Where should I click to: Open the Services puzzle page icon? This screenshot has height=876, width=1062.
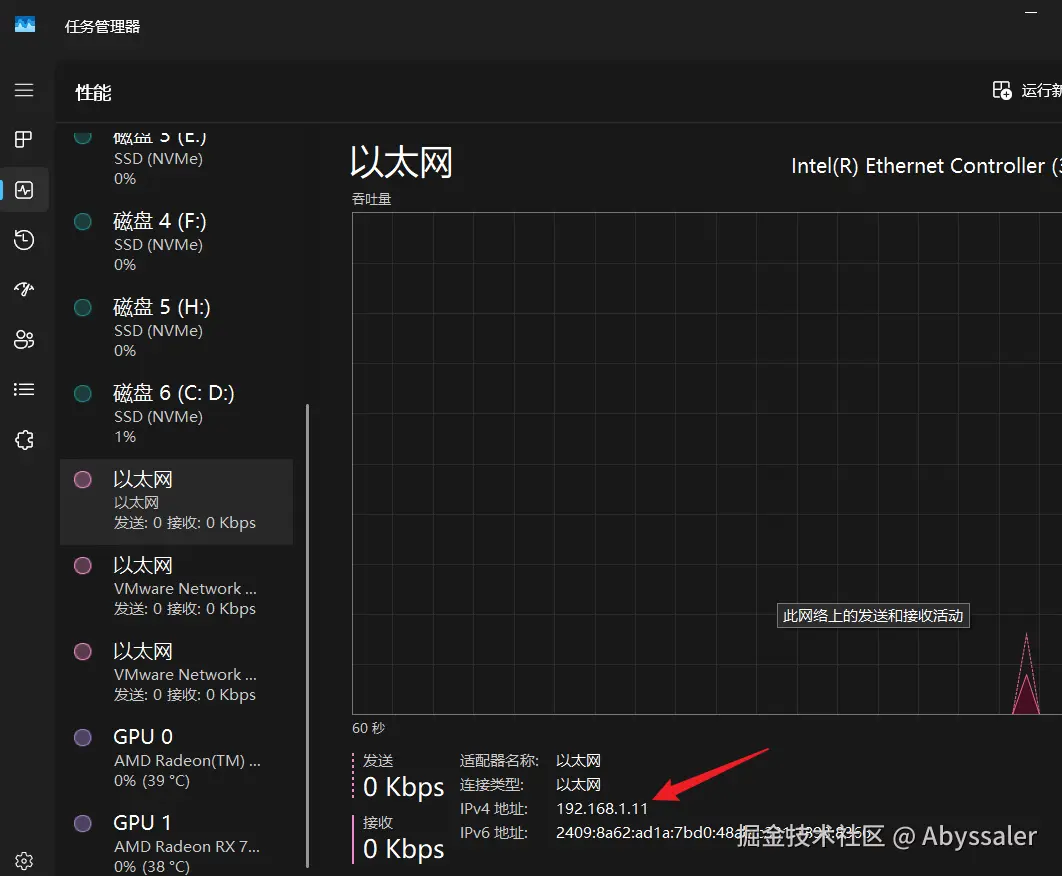pyautogui.click(x=24, y=440)
